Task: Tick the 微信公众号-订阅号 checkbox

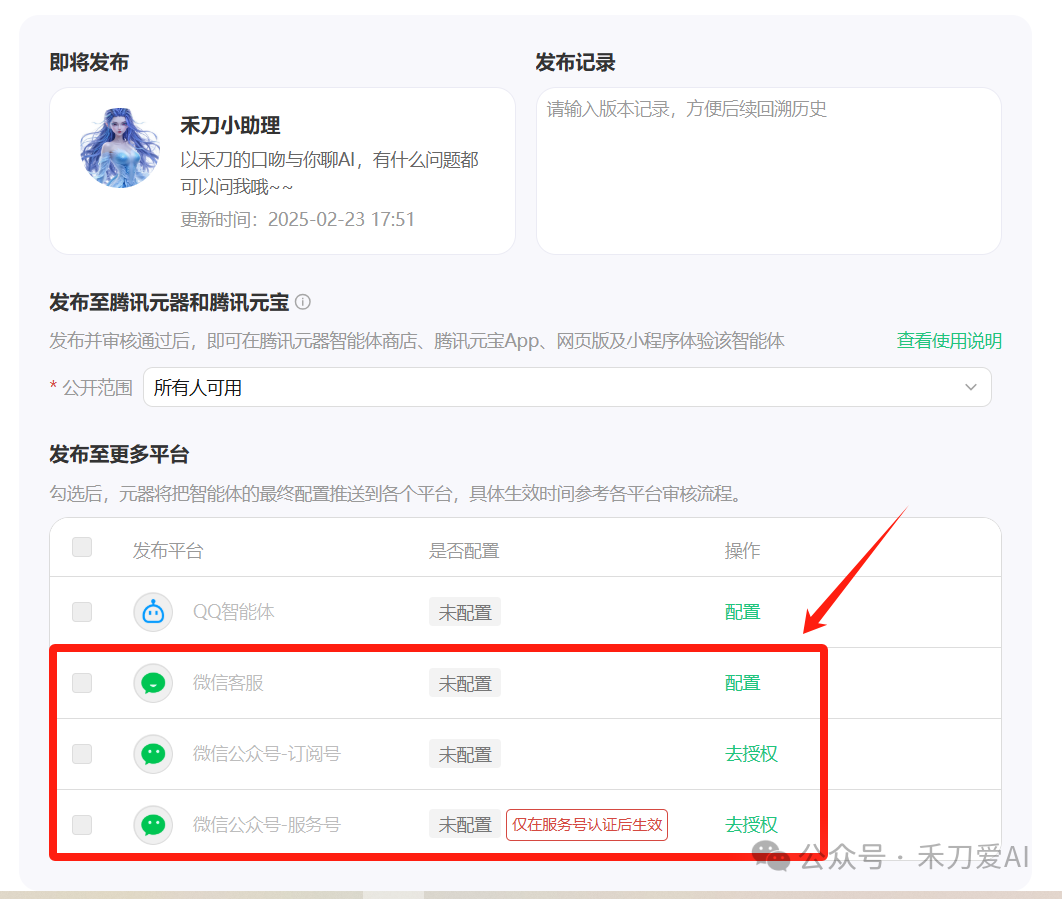Action: pyautogui.click(x=82, y=753)
